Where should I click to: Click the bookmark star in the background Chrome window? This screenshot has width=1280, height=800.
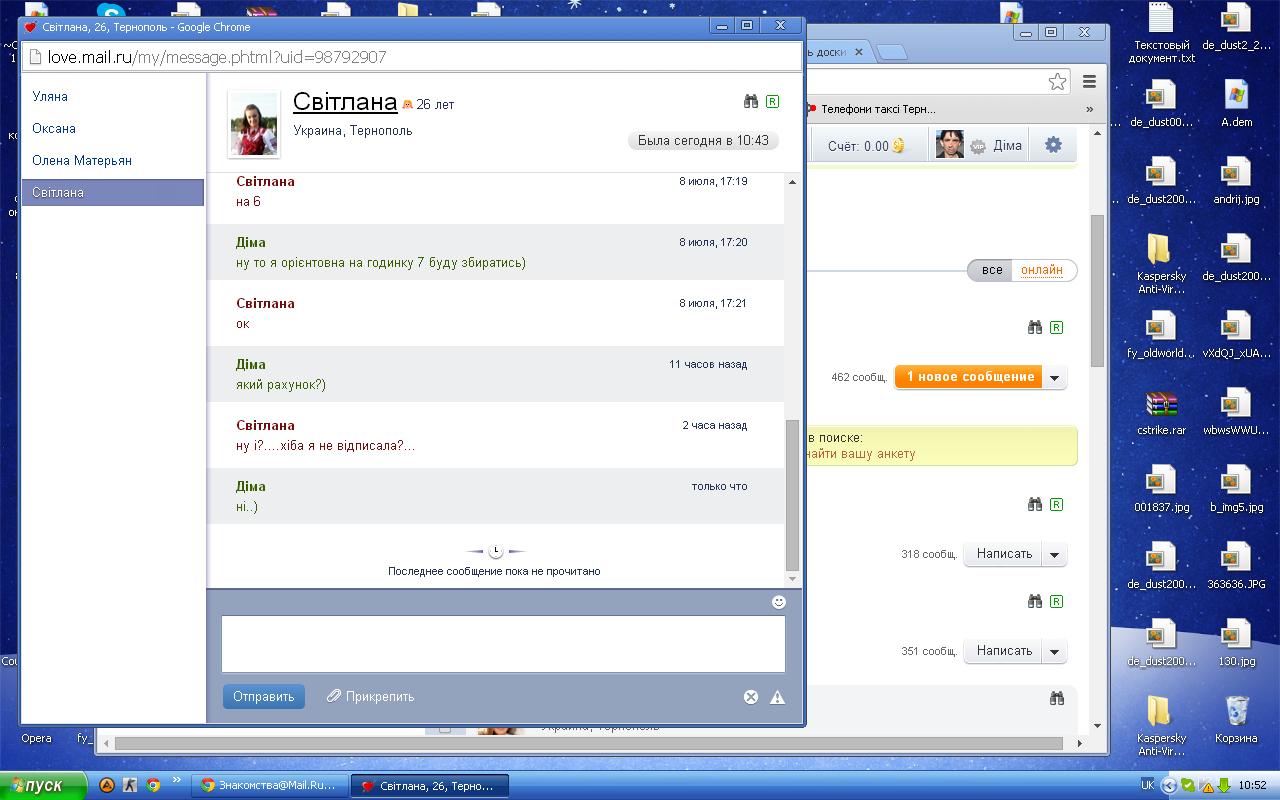tap(1057, 82)
